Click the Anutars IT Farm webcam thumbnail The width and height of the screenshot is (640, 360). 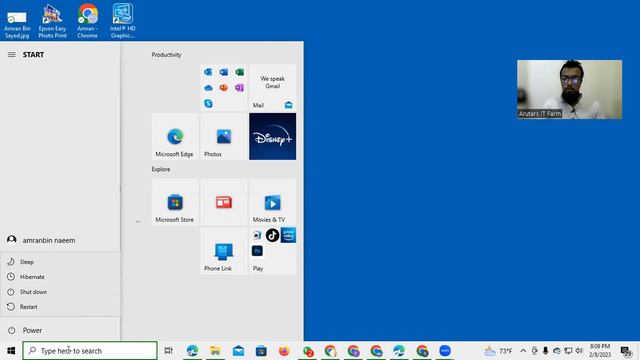[569, 89]
